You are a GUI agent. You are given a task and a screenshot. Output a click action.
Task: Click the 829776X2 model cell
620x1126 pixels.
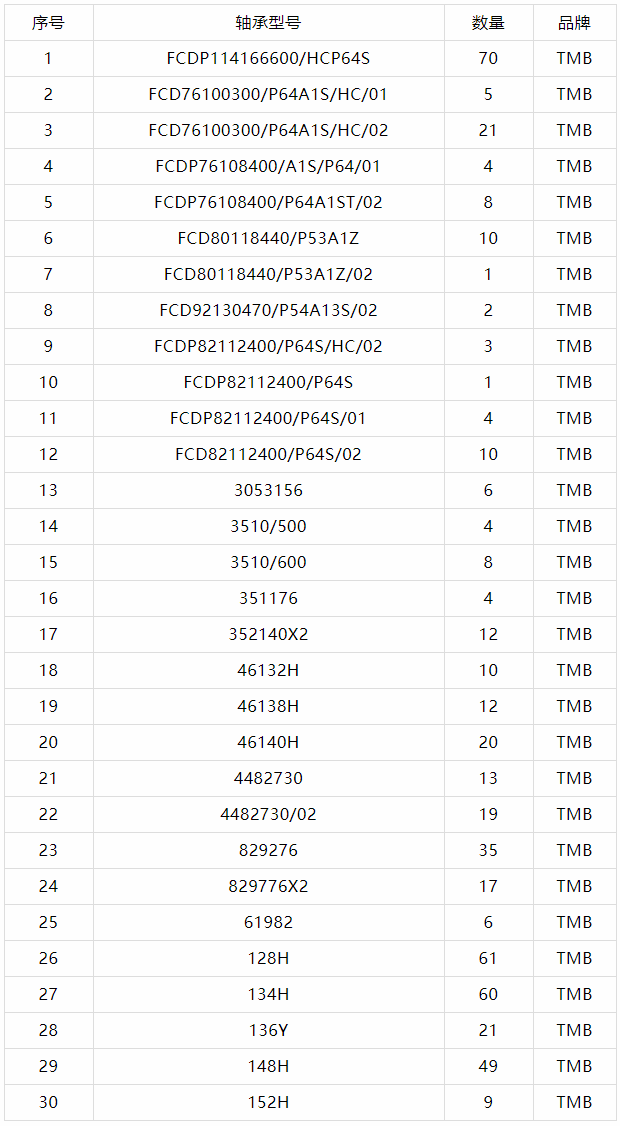coord(268,886)
